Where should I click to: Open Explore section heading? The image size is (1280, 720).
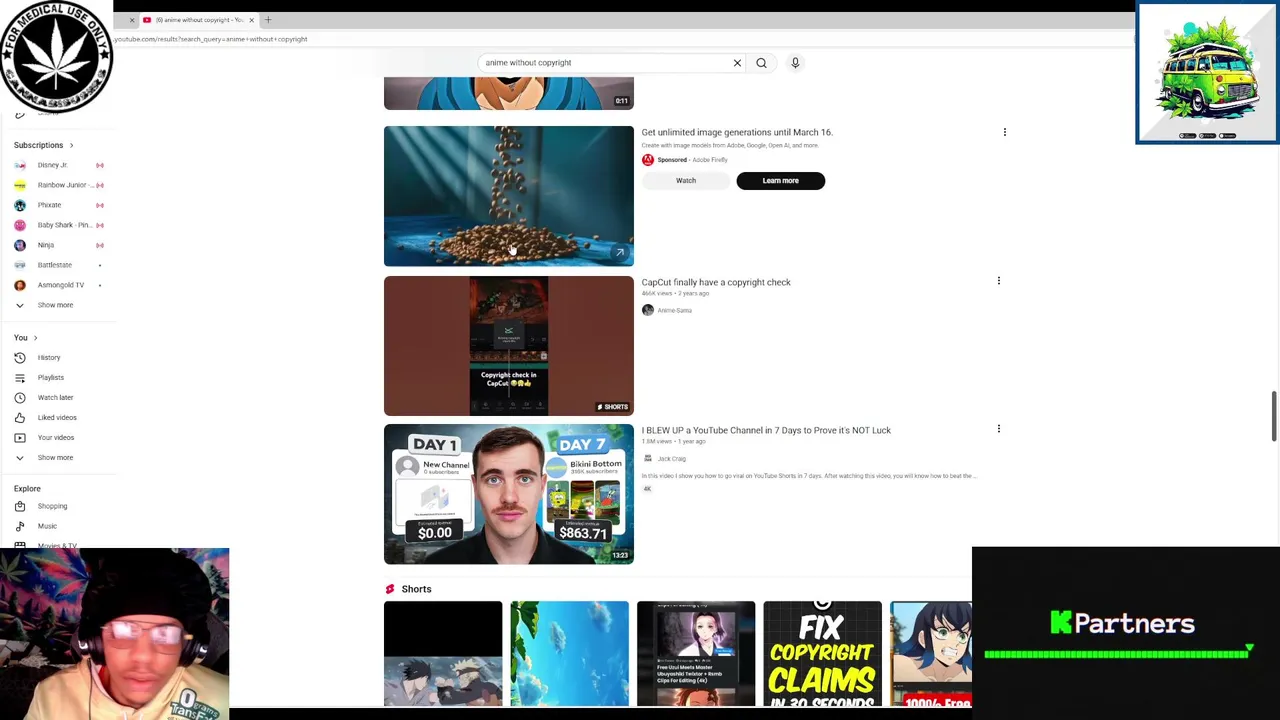point(27,489)
